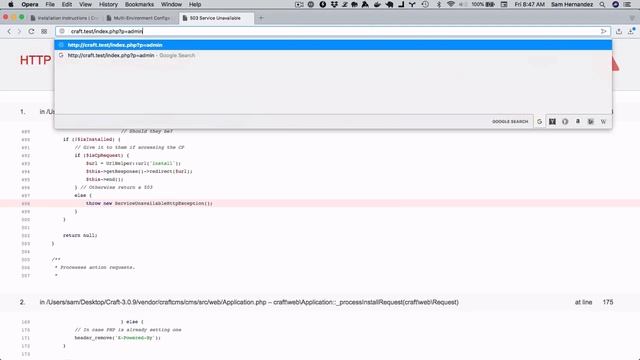
Task: Choose Bing search engine icon in dropdown
Action: (591, 122)
